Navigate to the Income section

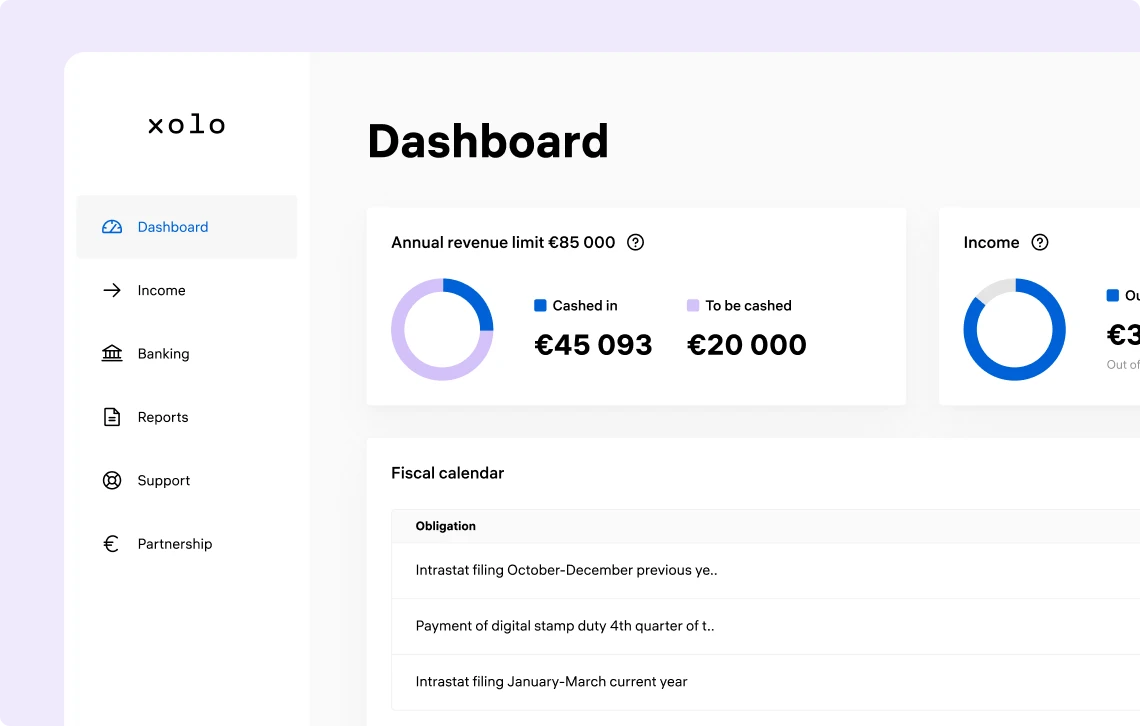pos(161,290)
